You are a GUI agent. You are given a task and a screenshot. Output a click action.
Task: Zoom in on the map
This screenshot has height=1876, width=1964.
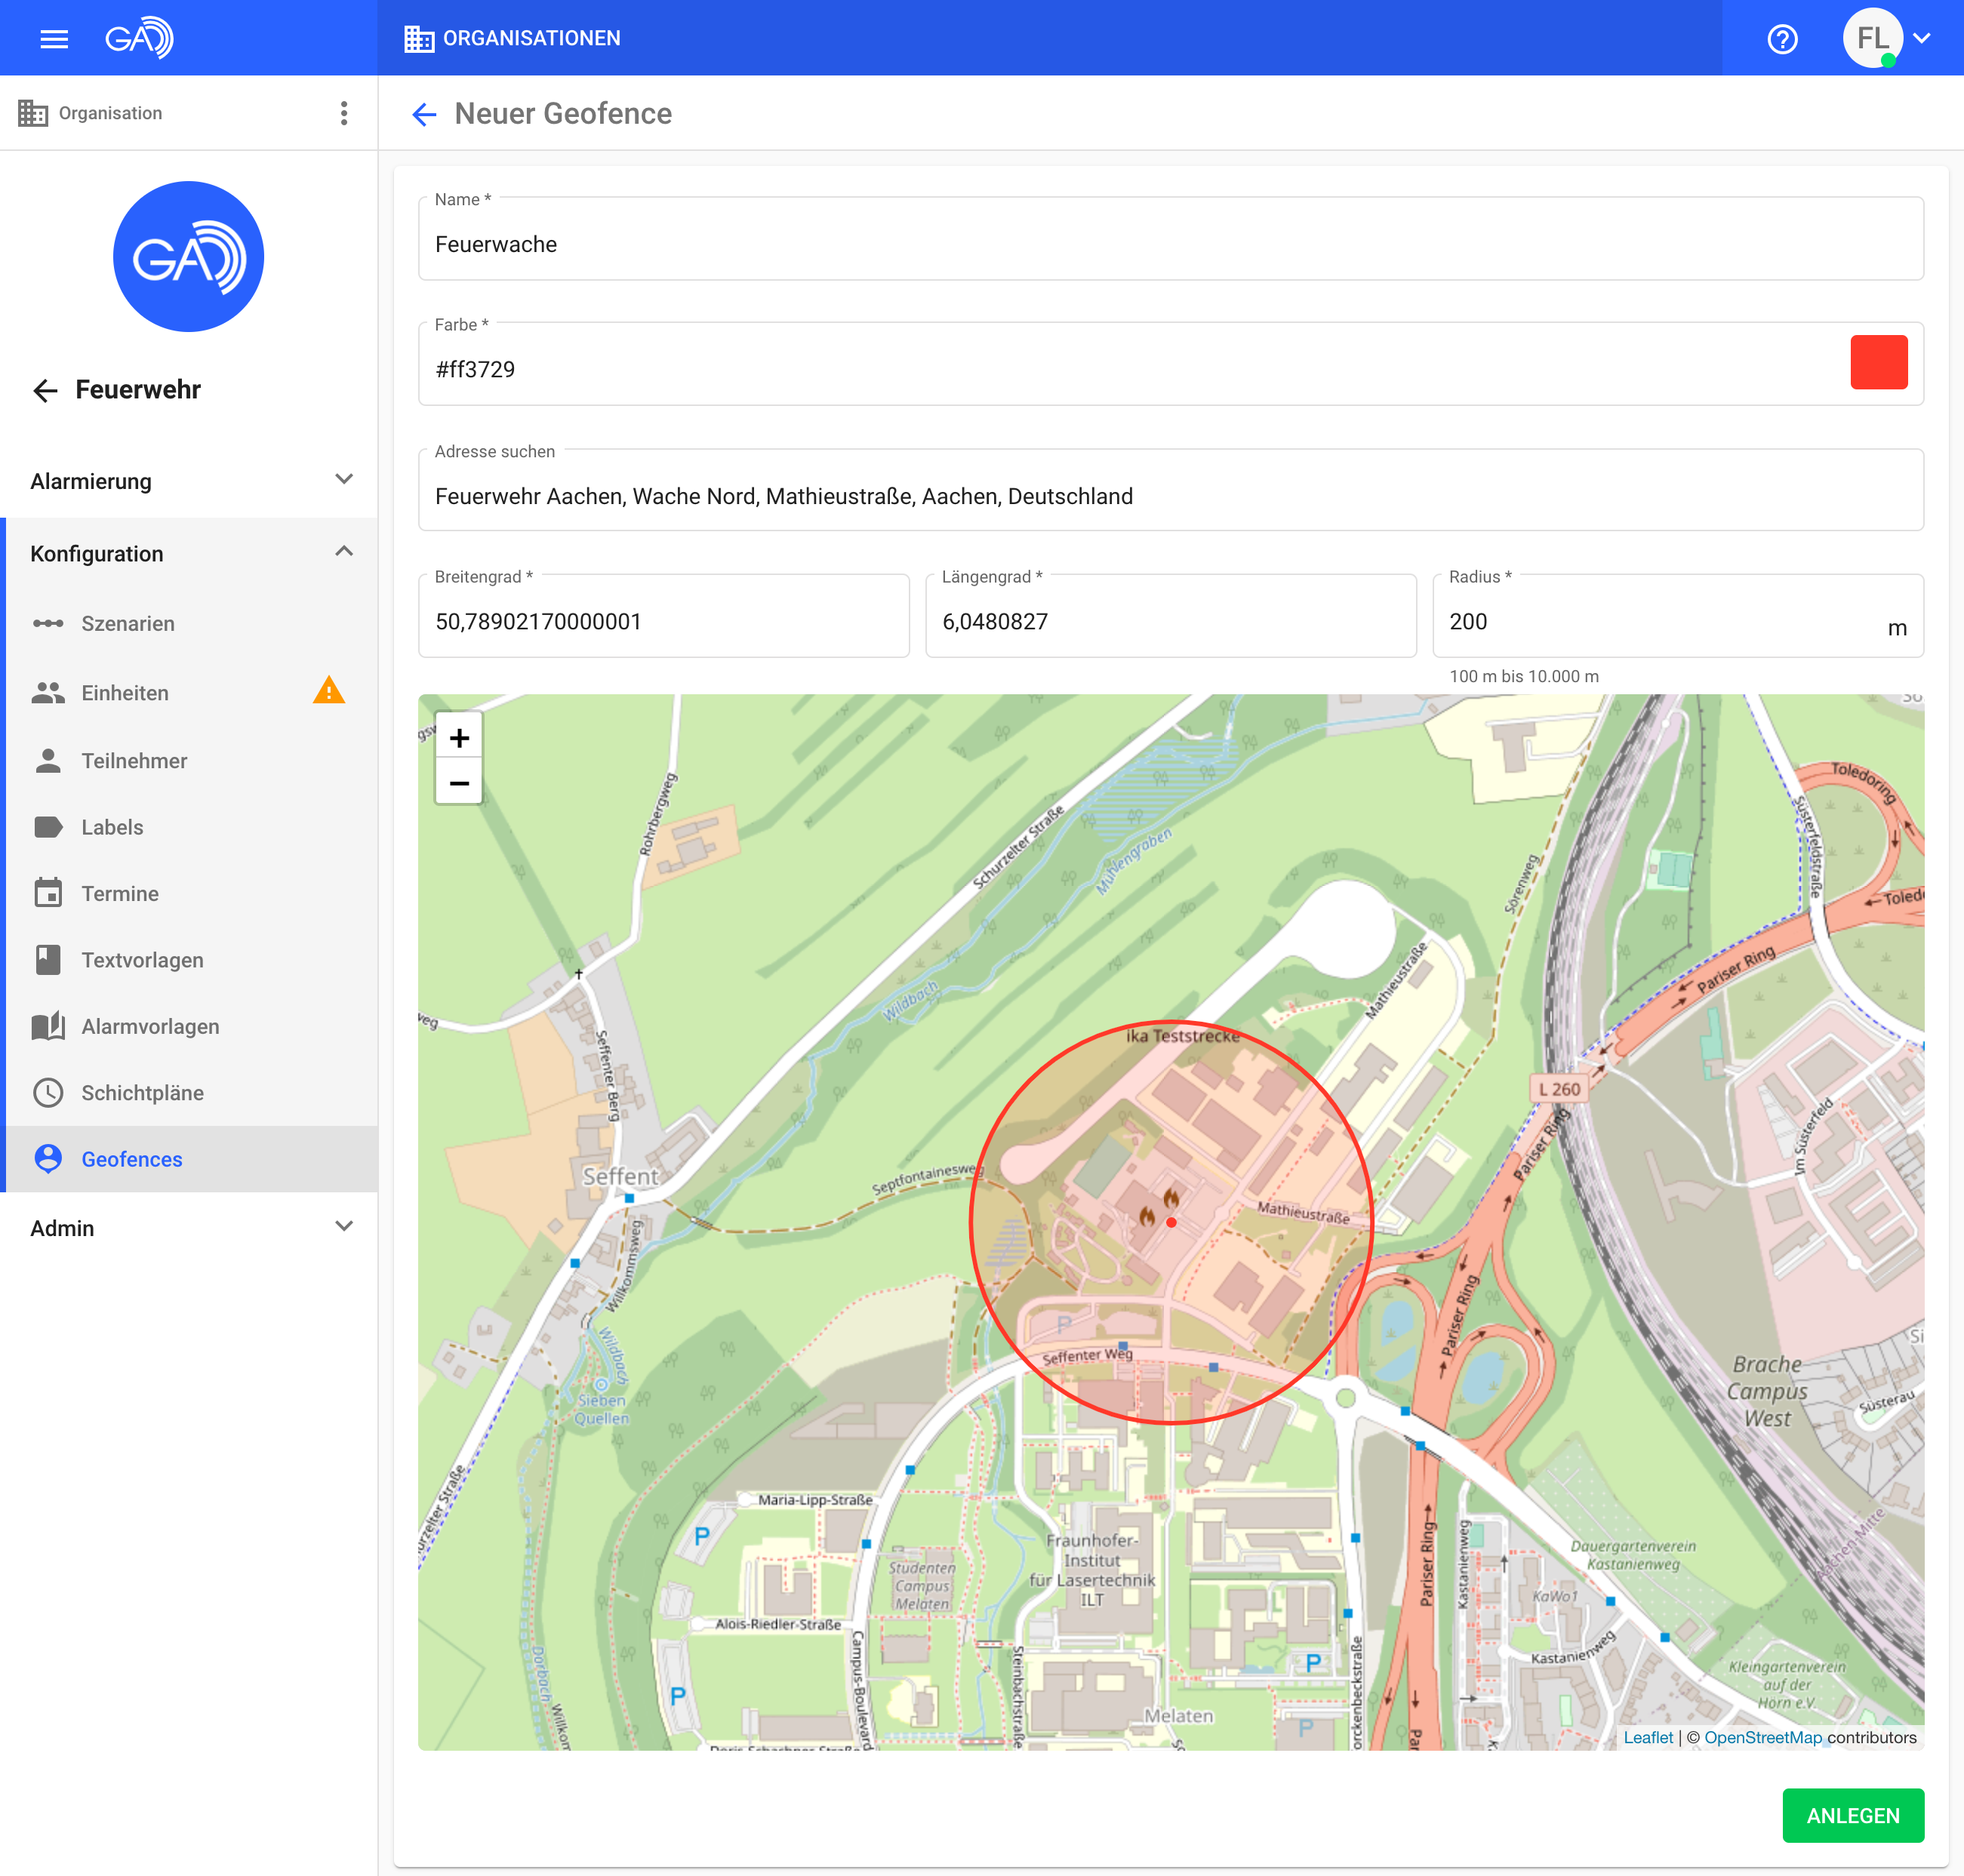(459, 737)
